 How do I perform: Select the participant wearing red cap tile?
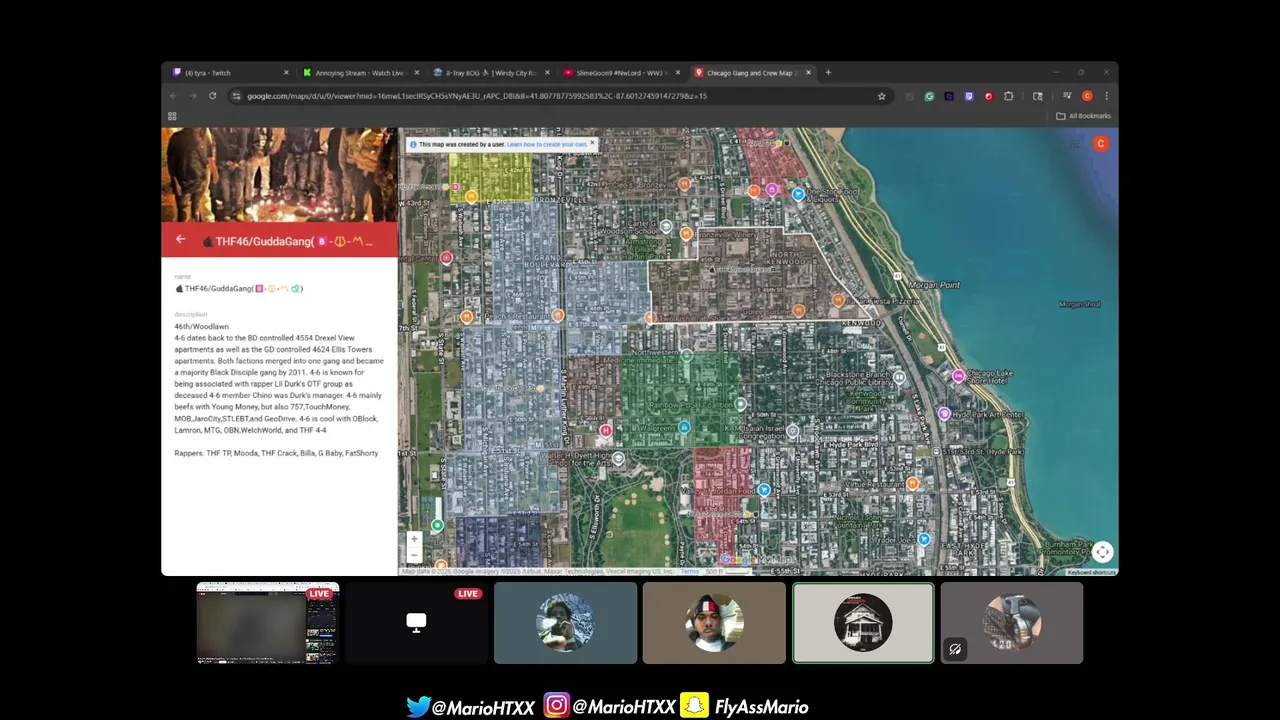click(714, 623)
